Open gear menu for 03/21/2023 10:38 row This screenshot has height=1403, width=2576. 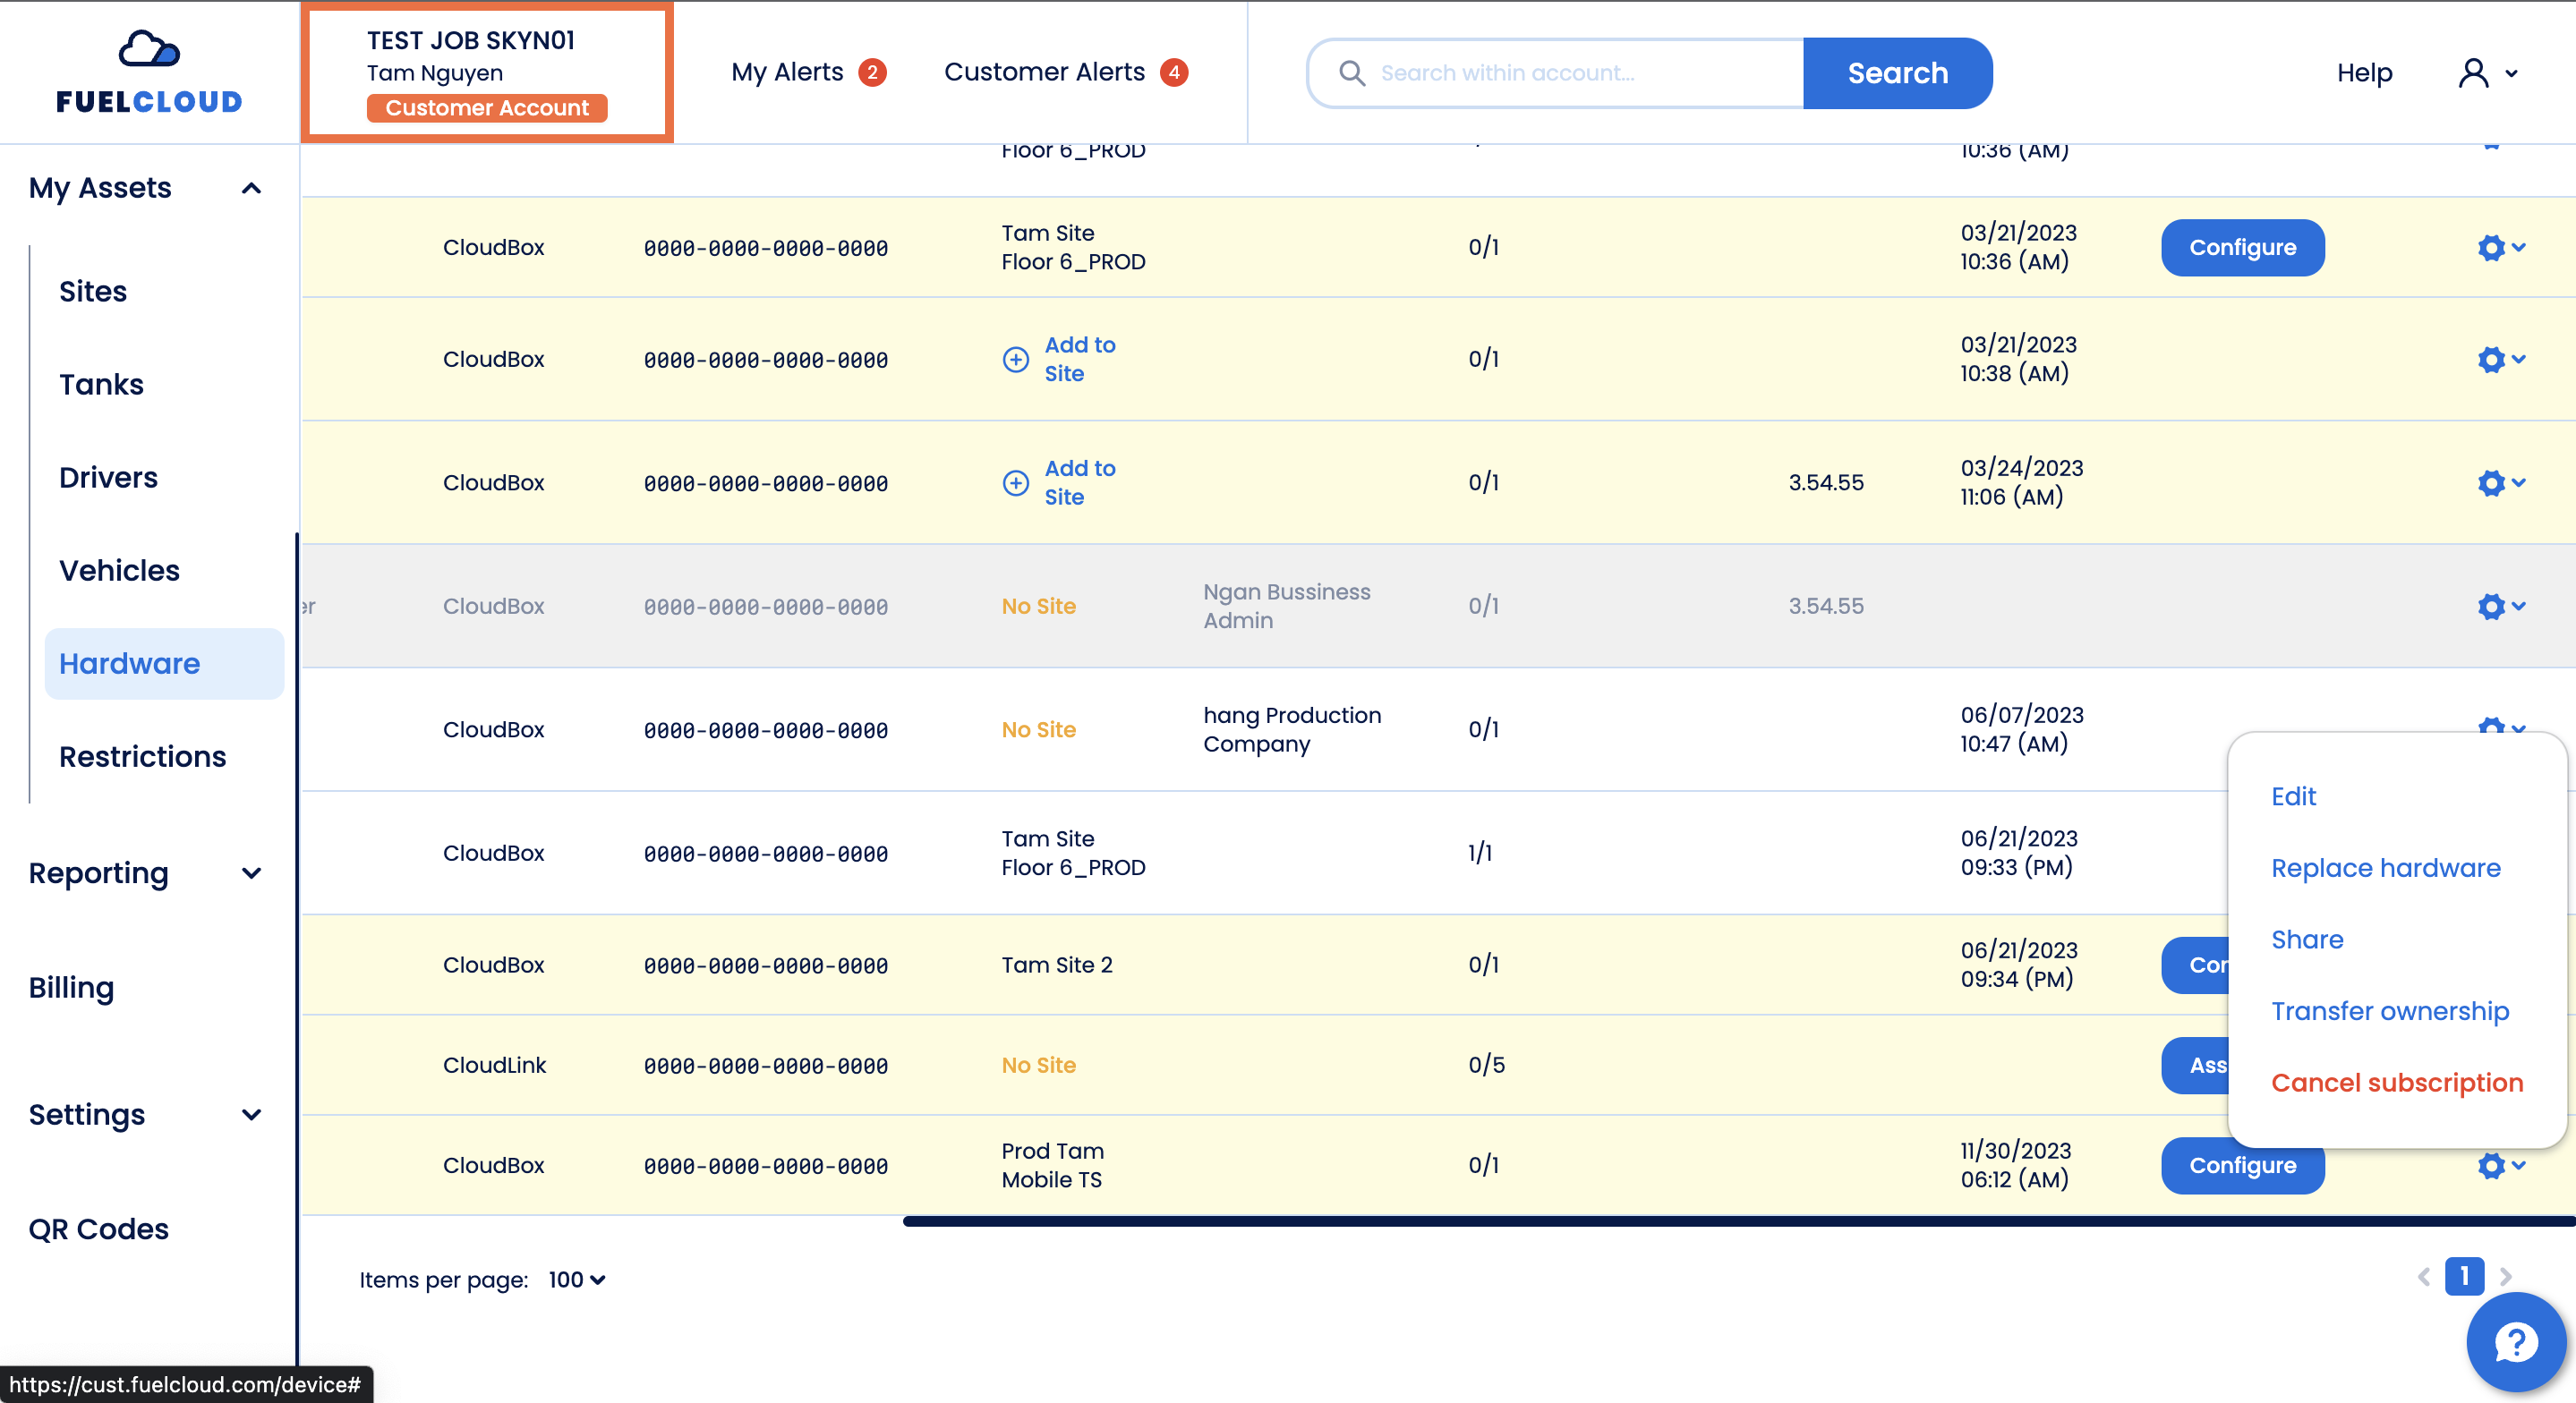tap(2501, 359)
